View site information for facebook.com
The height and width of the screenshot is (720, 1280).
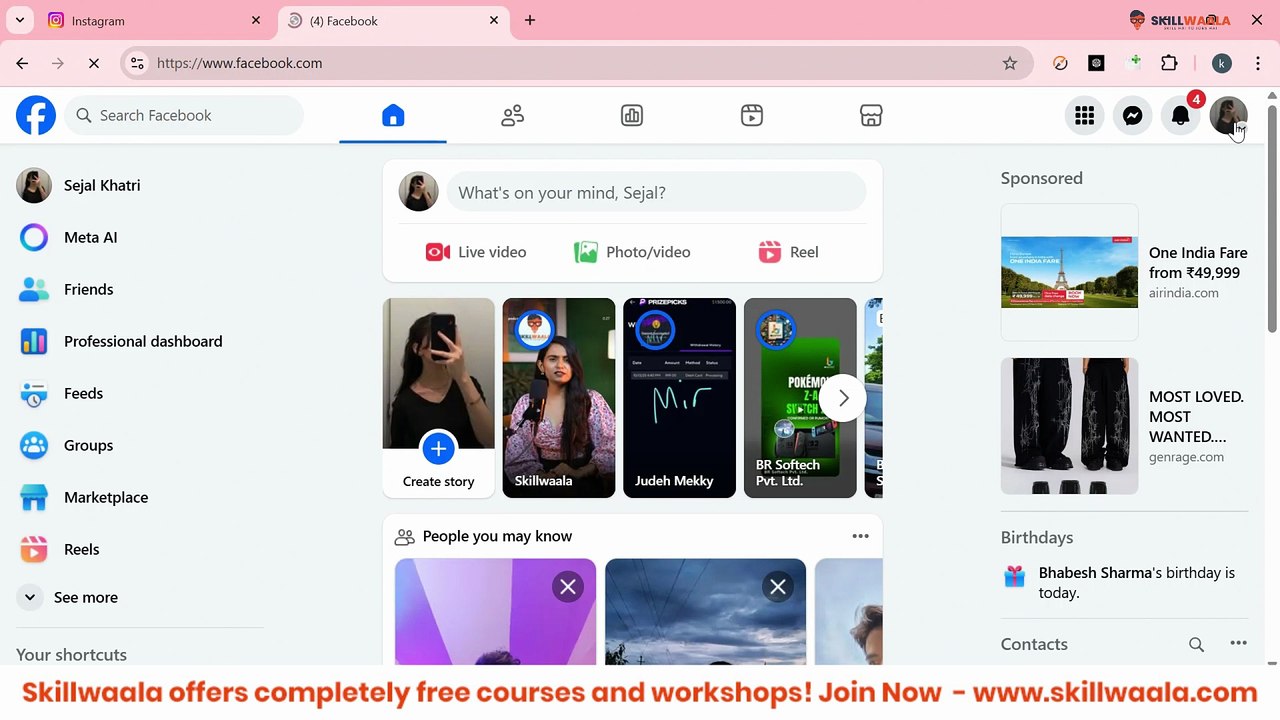(x=137, y=63)
